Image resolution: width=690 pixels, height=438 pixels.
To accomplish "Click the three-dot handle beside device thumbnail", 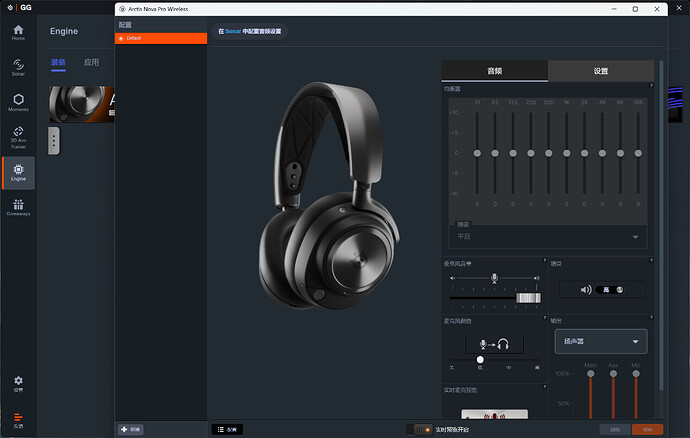I will click(53, 140).
